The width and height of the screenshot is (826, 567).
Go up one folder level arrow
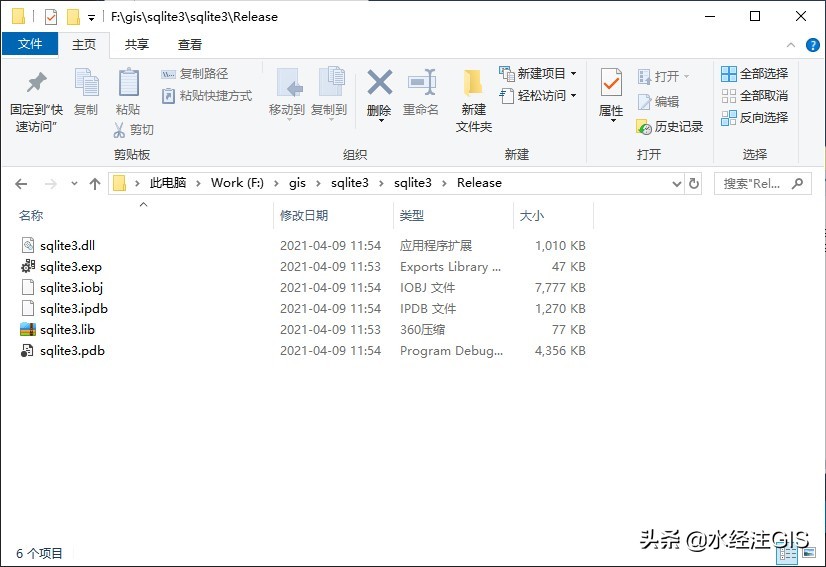[x=95, y=184]
